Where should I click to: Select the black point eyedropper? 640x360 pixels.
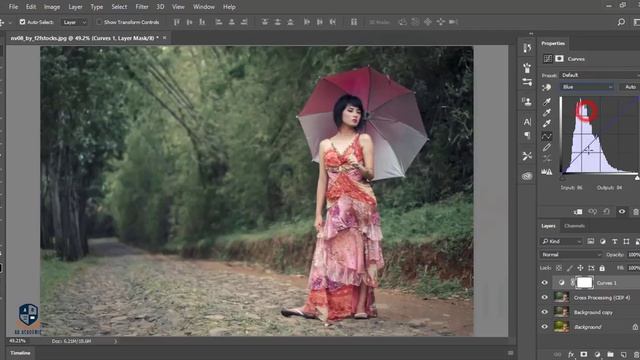(x=547, y=101)
